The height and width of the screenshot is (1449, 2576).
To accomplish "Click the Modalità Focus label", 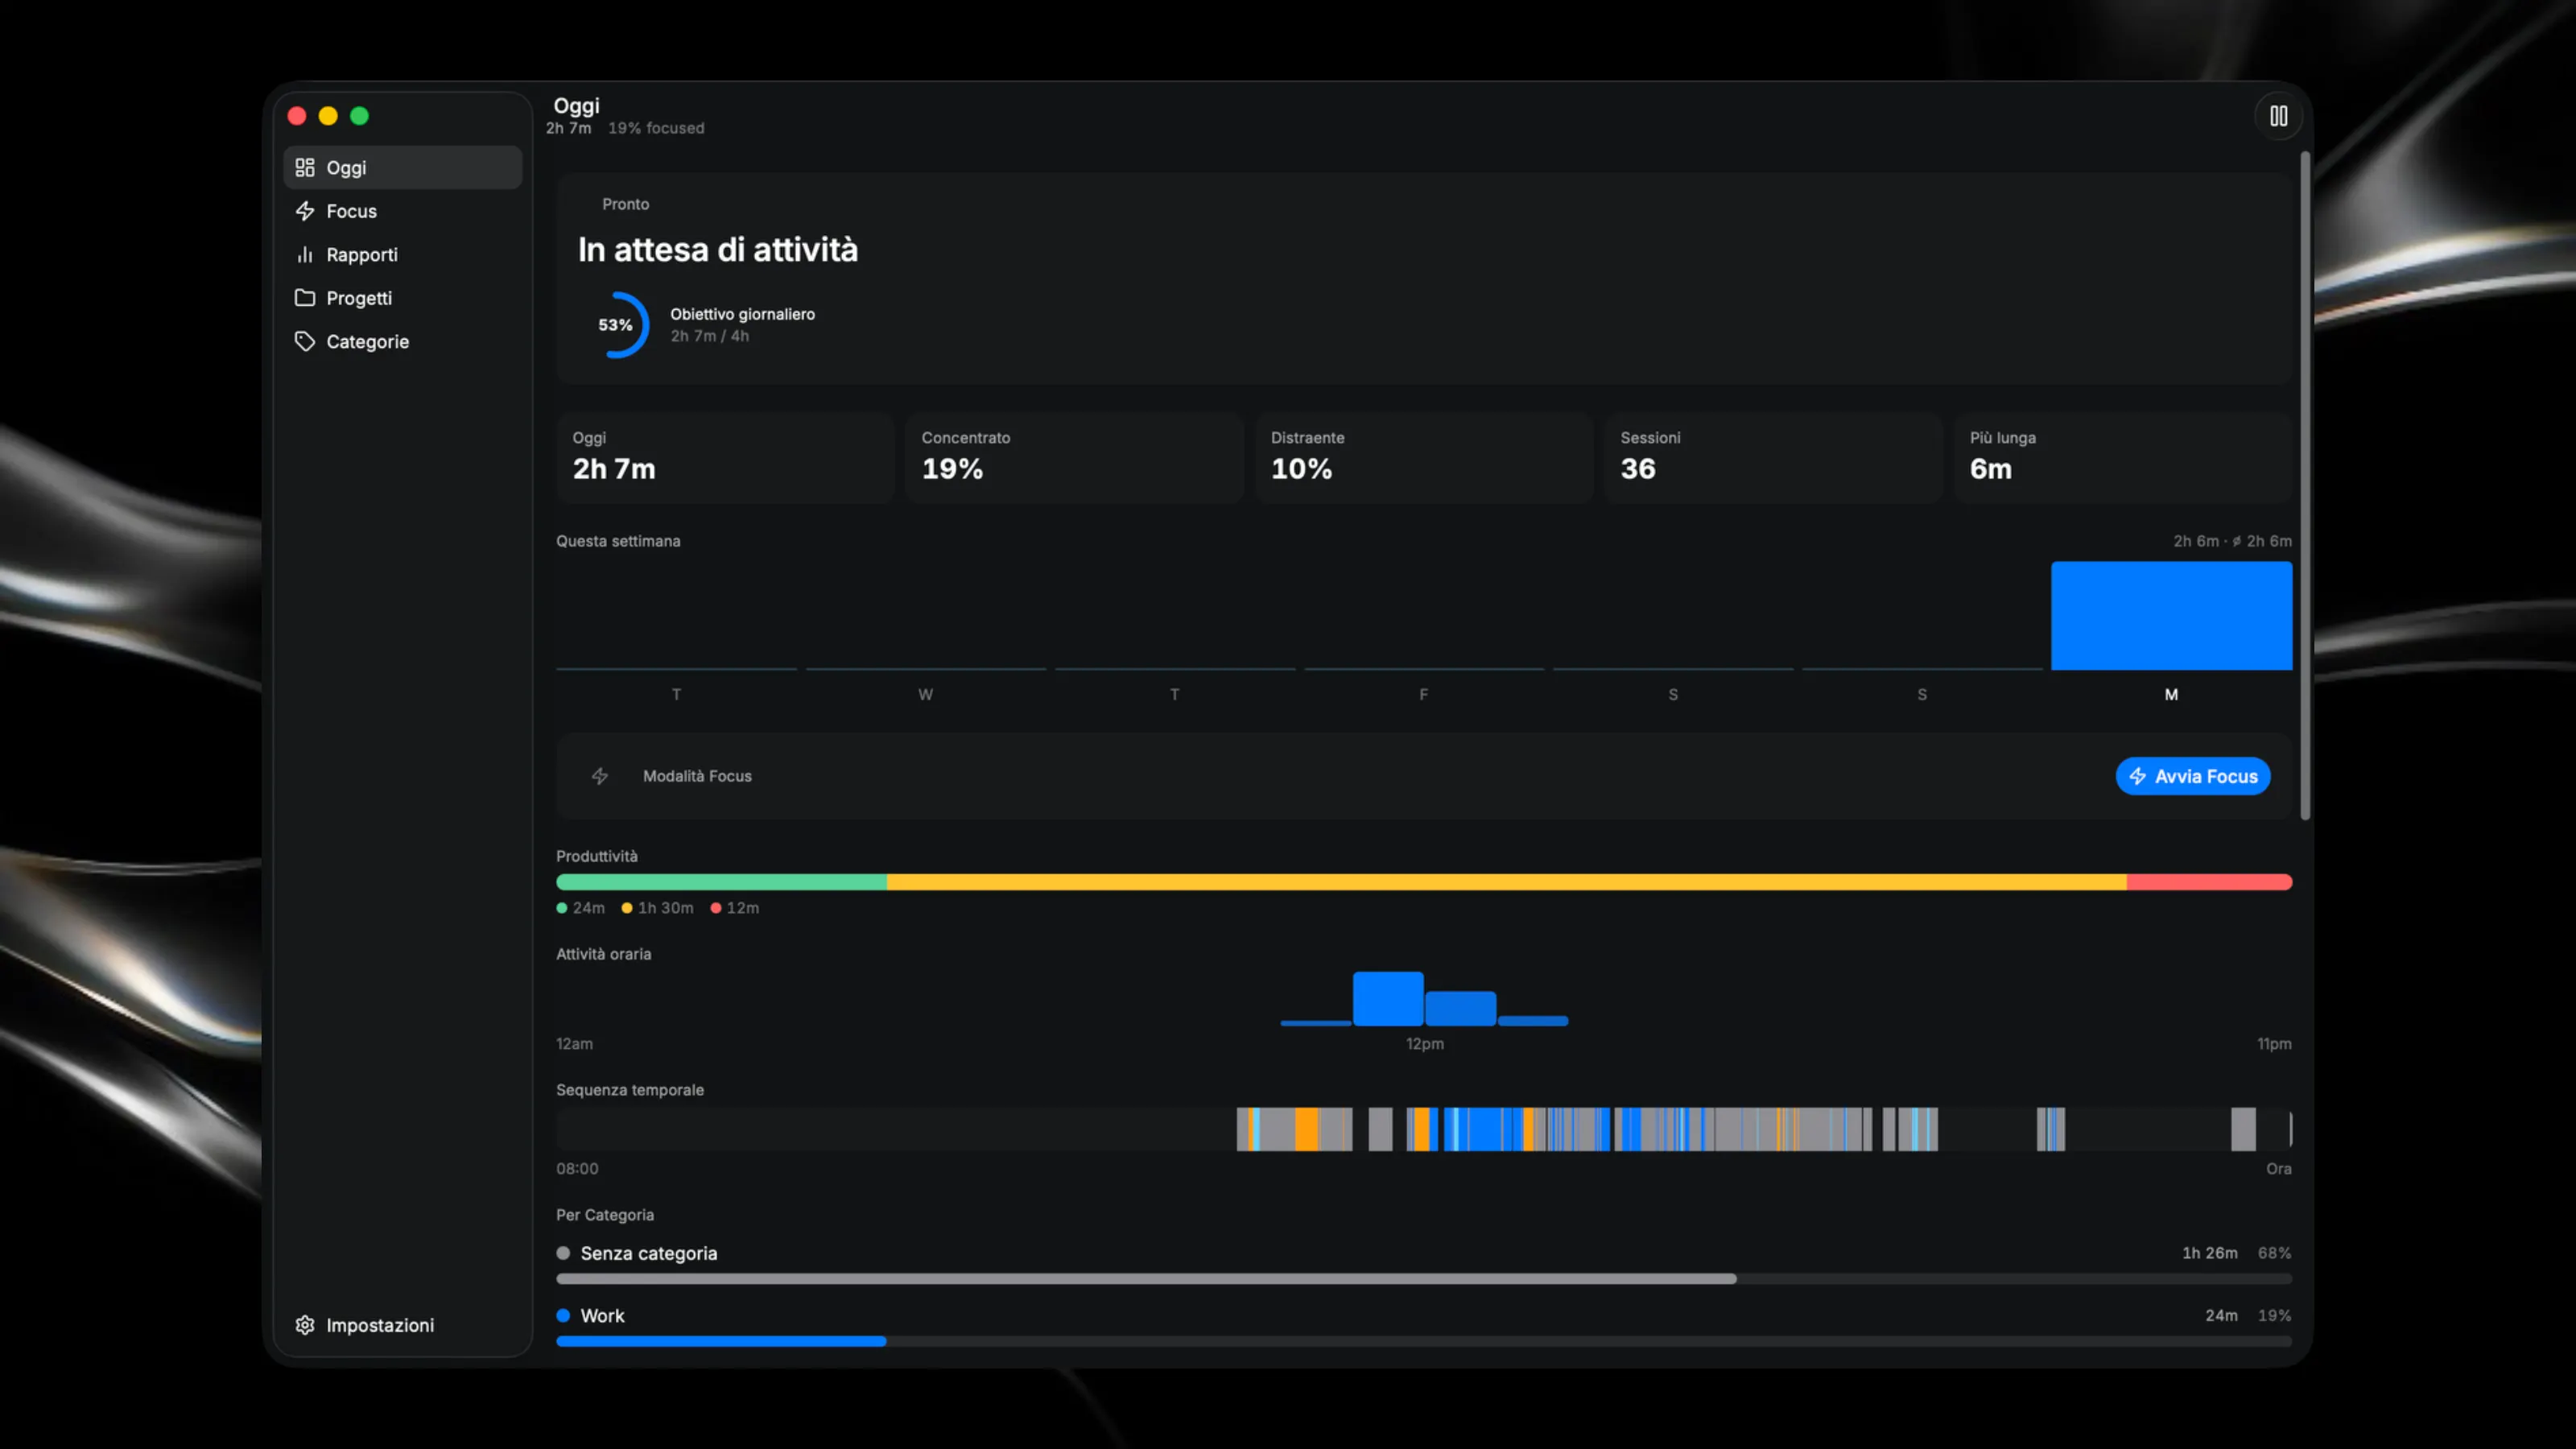I will point(697,776).
